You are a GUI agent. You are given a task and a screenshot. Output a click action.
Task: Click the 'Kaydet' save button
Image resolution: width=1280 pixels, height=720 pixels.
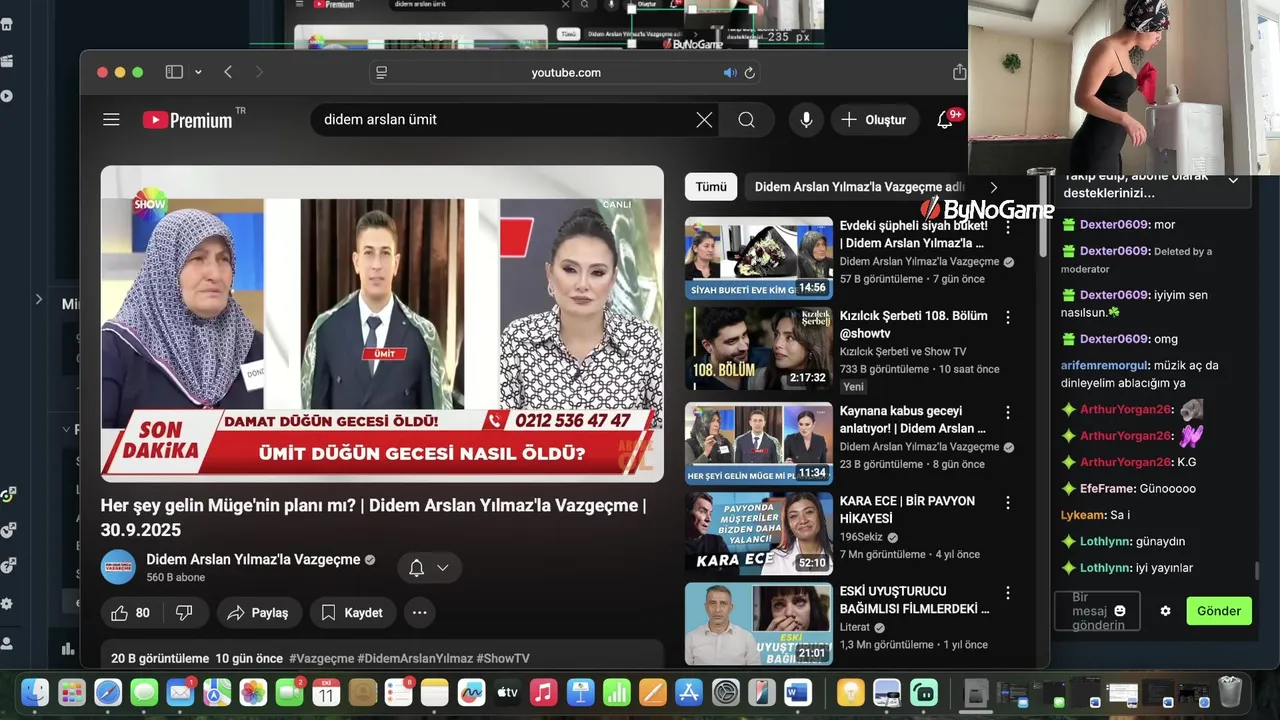pyautogui.click(x=353, y=613)
